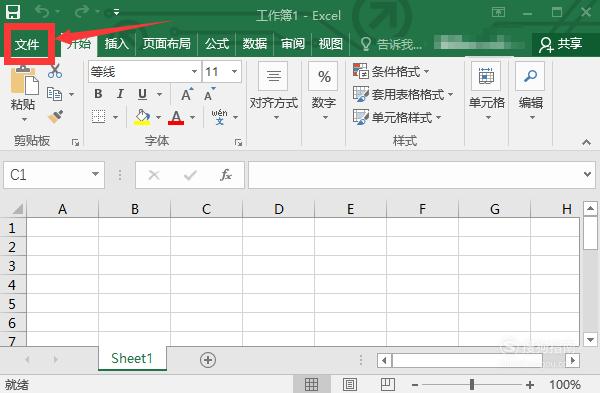Open the 编辑 (Editing) magnifier group button

pyautogui.click(x=531, y=91)
